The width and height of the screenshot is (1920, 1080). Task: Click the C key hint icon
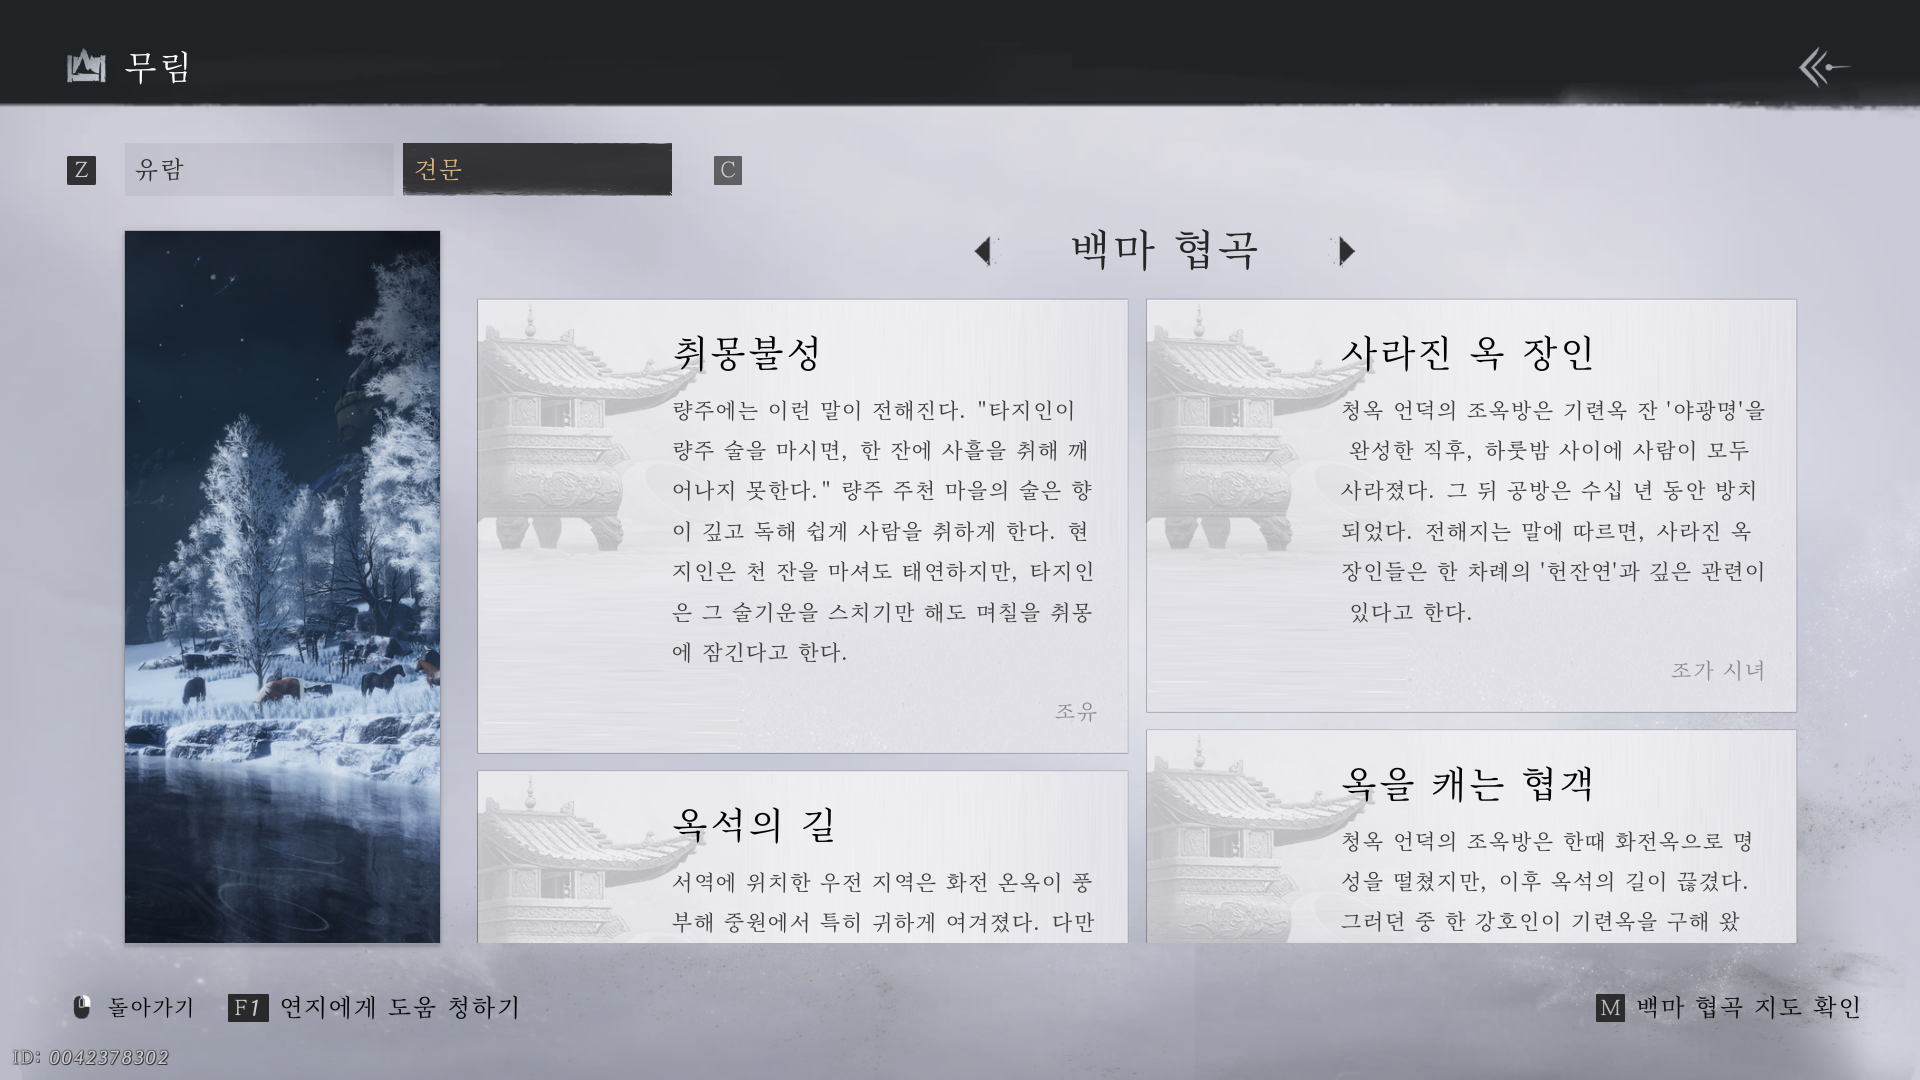pos(728,170)
